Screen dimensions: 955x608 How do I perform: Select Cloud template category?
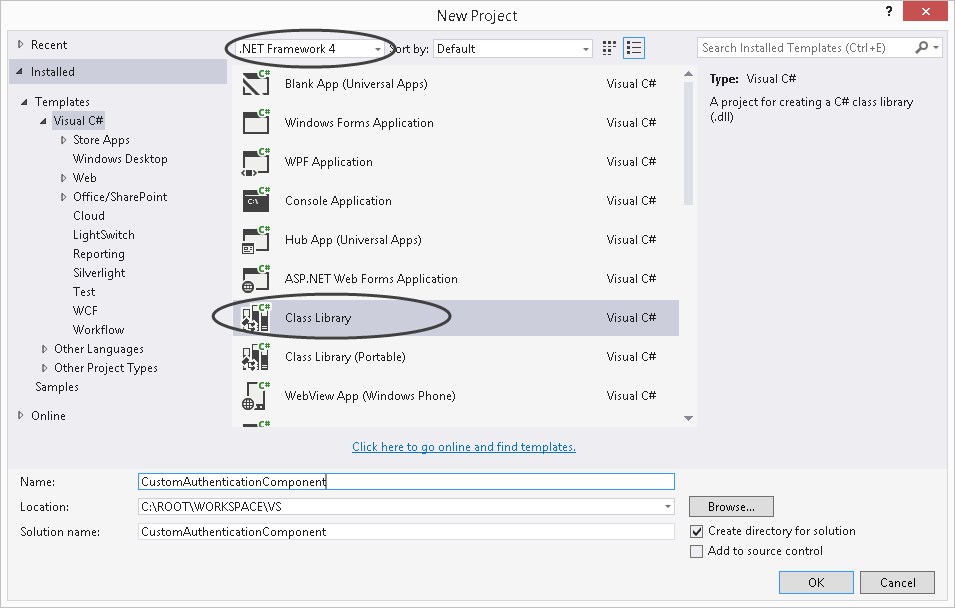click(x=89, y=216)
